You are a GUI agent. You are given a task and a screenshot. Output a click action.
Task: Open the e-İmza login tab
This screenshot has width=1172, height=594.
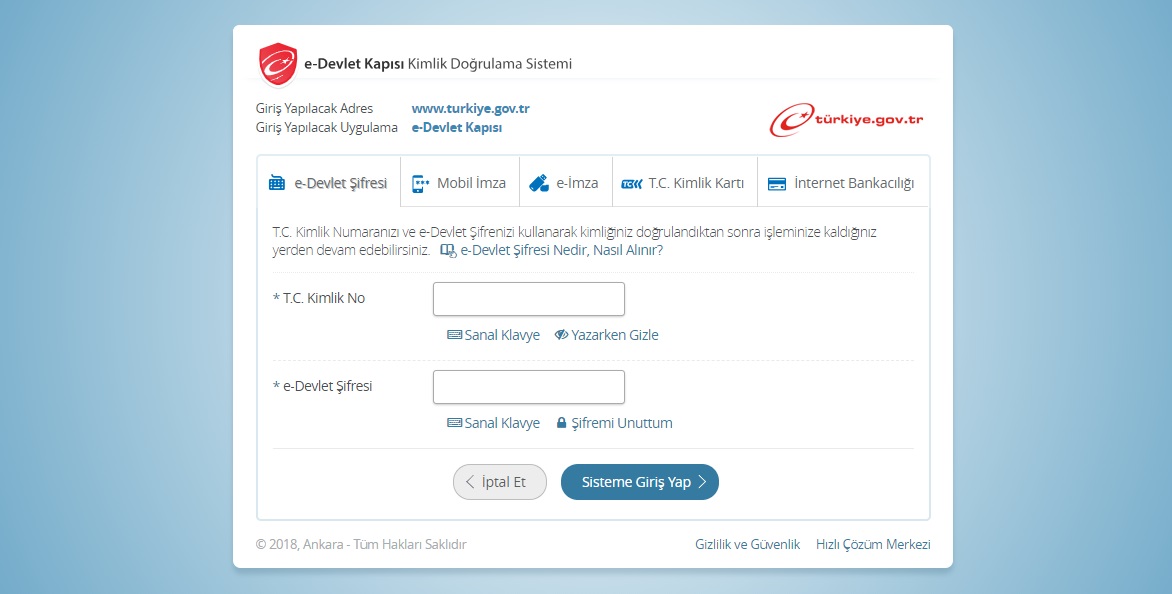point(565,182)
